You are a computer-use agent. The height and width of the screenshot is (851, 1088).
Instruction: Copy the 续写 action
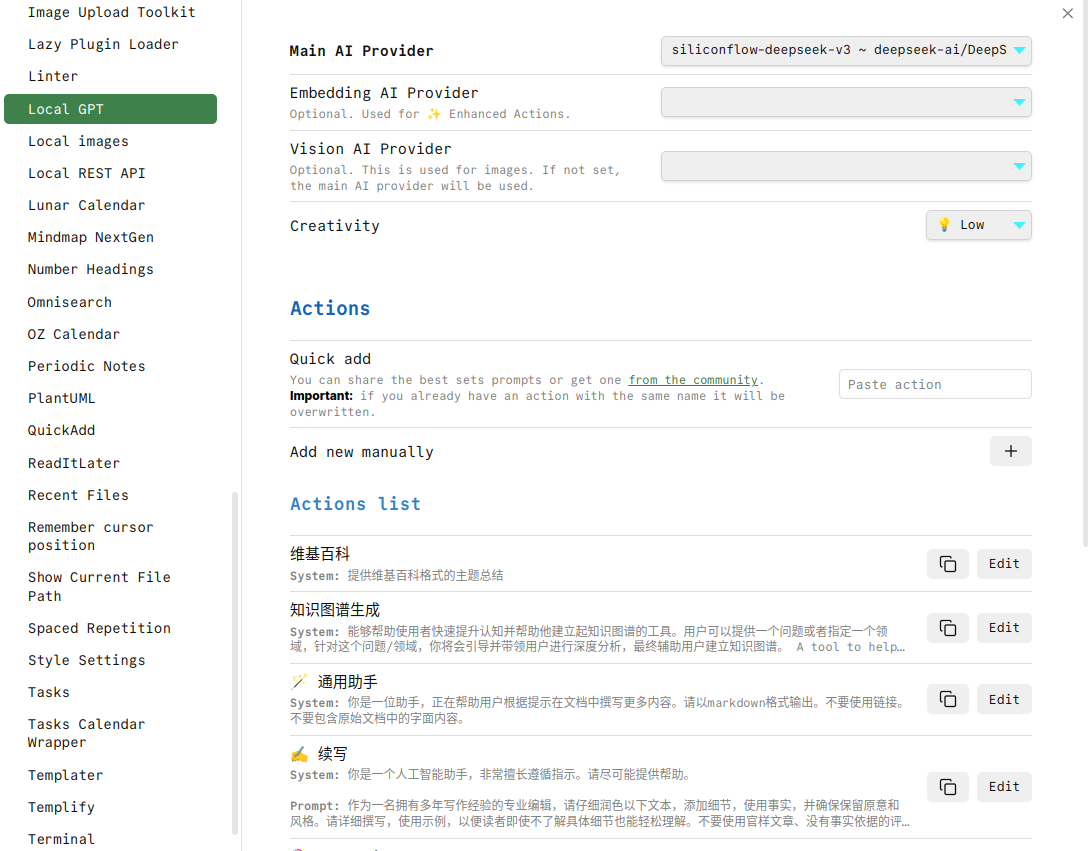coord(947,787)
